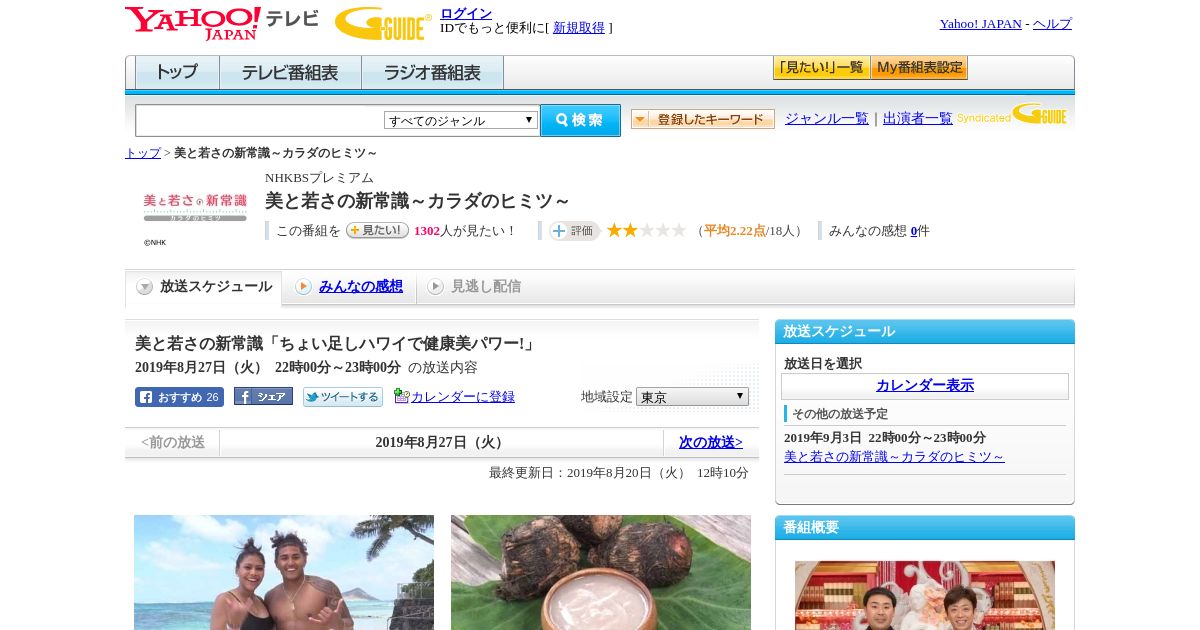Click the blue 検索 search button
Screen dimensions: 1200x630
[x=580, y=120]
